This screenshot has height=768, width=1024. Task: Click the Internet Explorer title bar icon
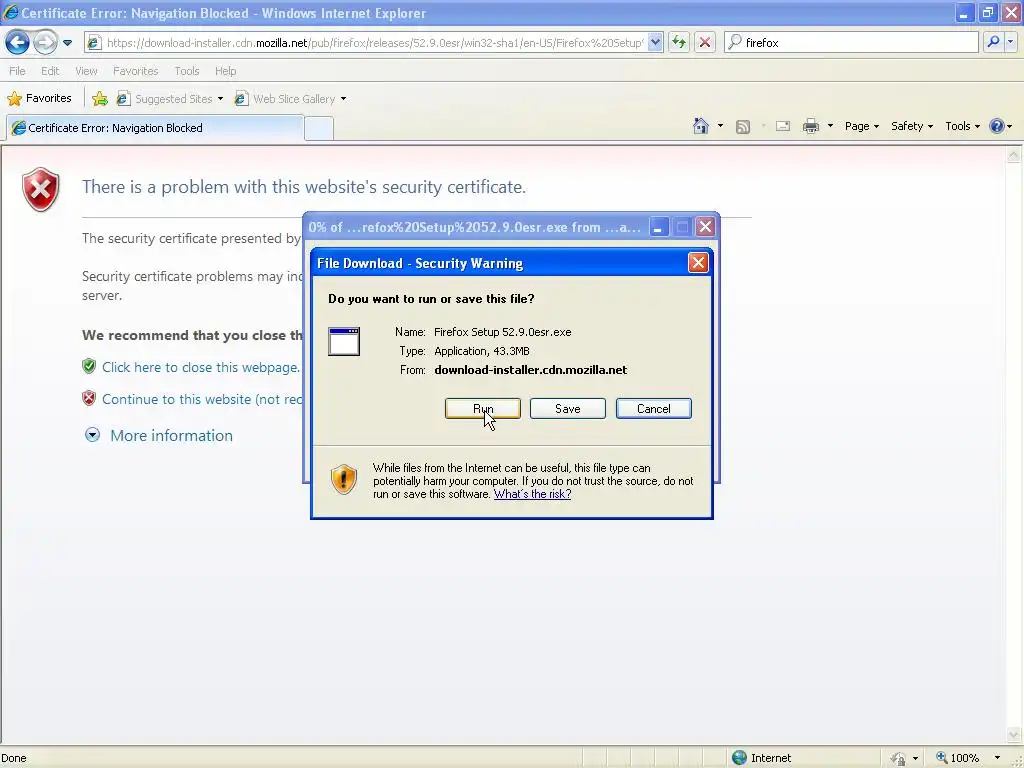[10, 12]
